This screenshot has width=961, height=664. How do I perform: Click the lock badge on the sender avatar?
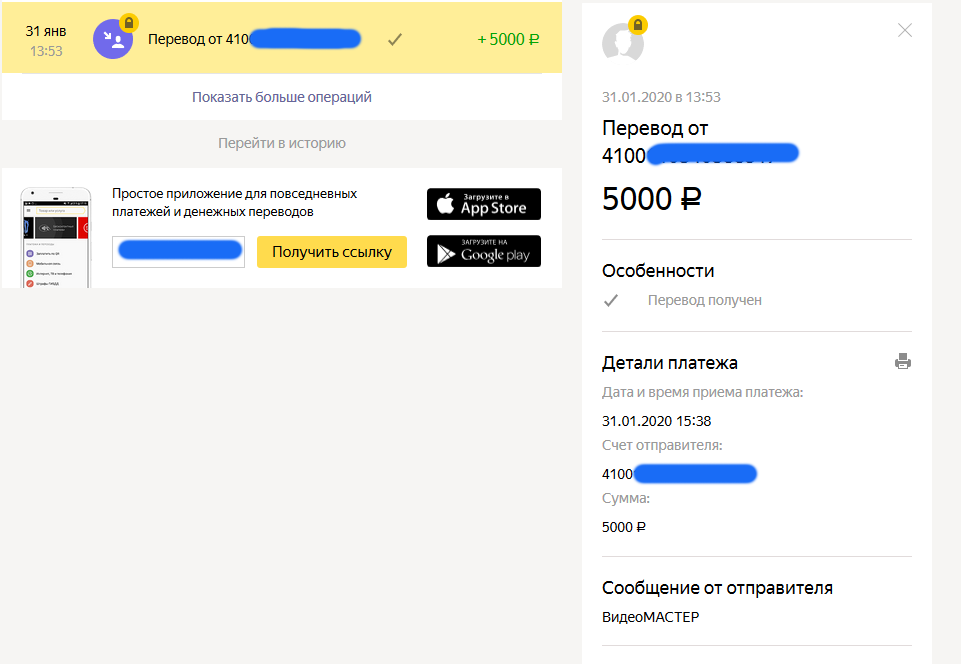coord(638,24)
